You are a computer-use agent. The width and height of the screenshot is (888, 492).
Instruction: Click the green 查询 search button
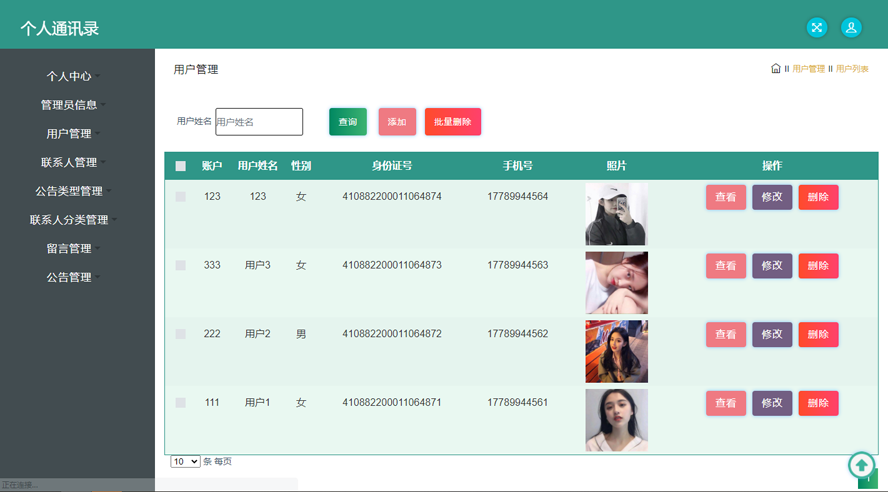pos(348,122)
